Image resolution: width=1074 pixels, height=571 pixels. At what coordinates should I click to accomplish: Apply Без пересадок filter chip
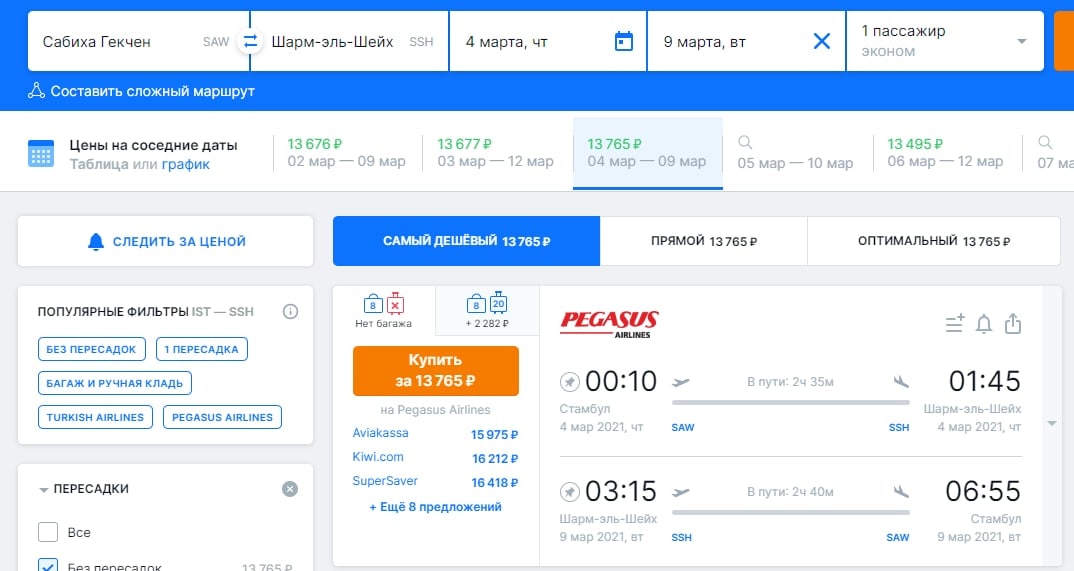click(92, 349)
